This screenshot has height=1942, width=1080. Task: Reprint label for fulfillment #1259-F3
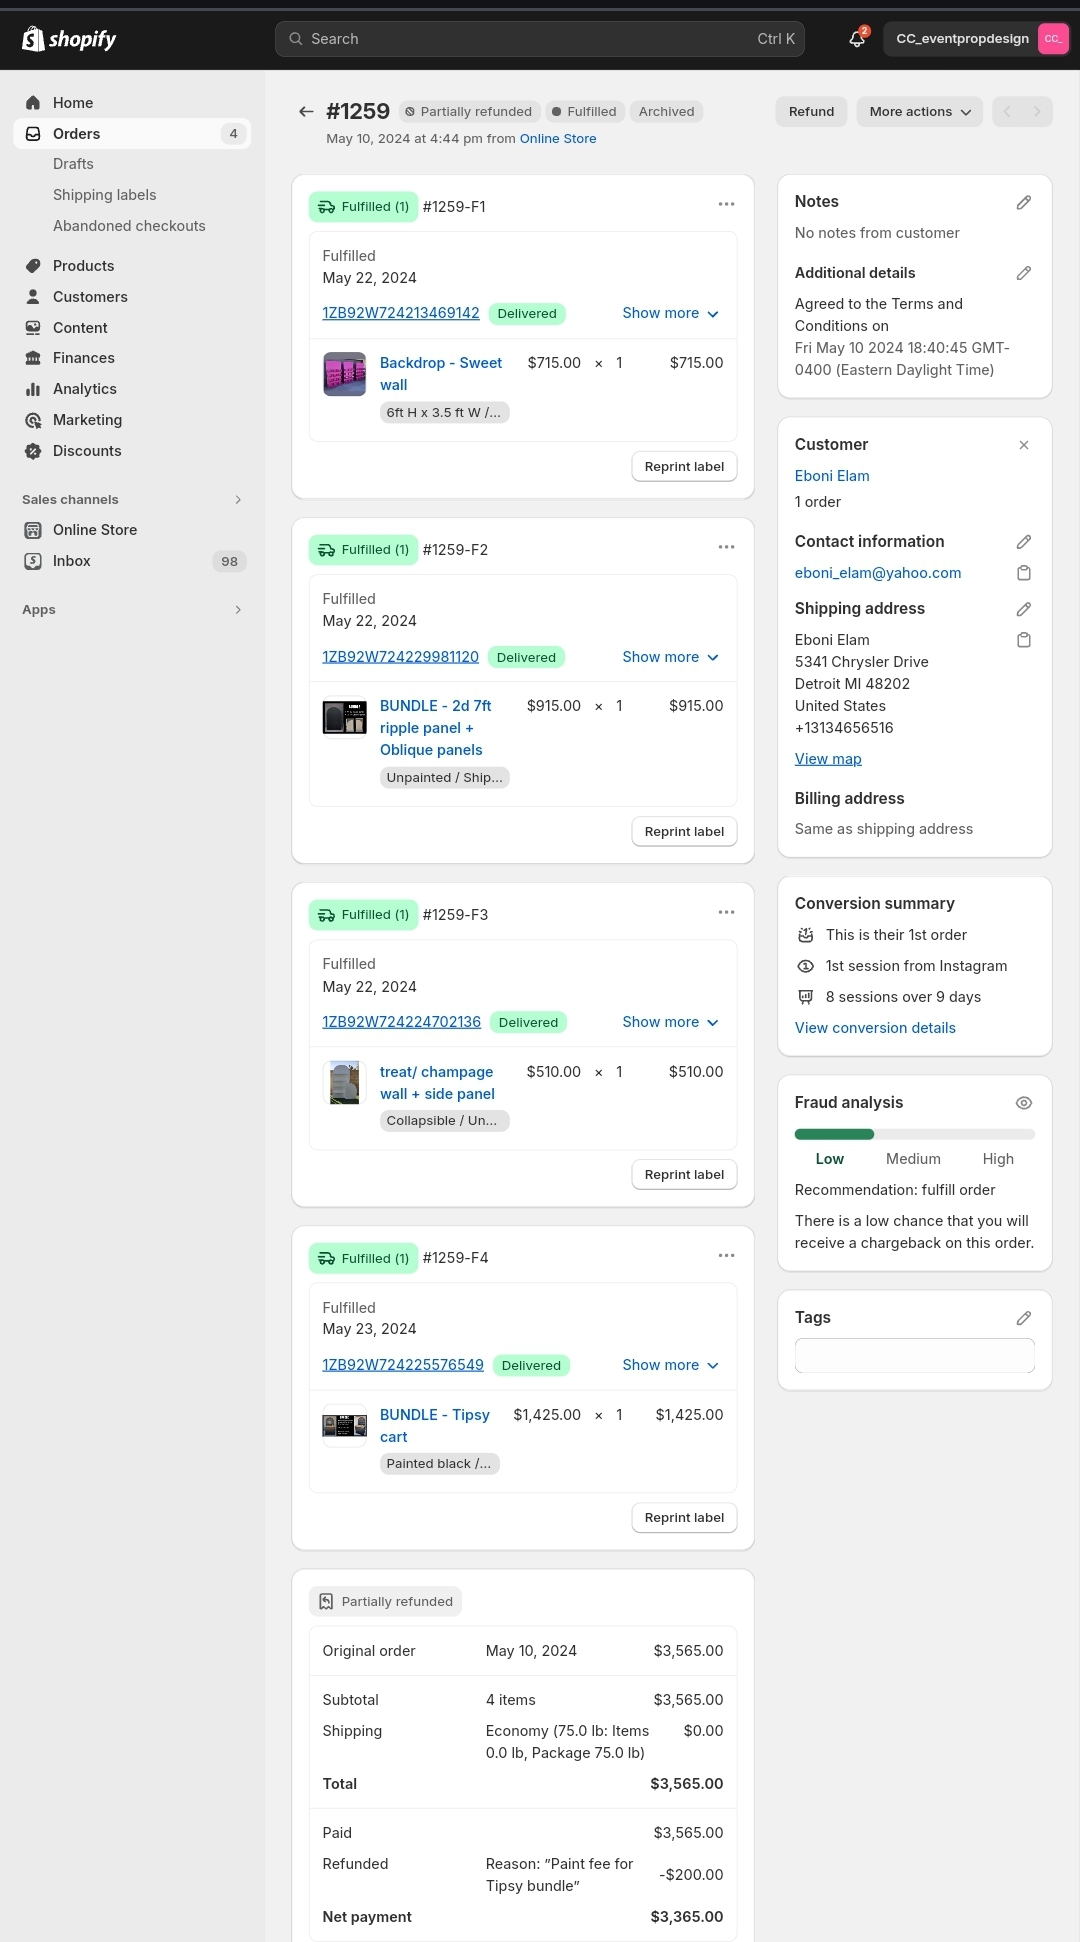[684, 1175]
